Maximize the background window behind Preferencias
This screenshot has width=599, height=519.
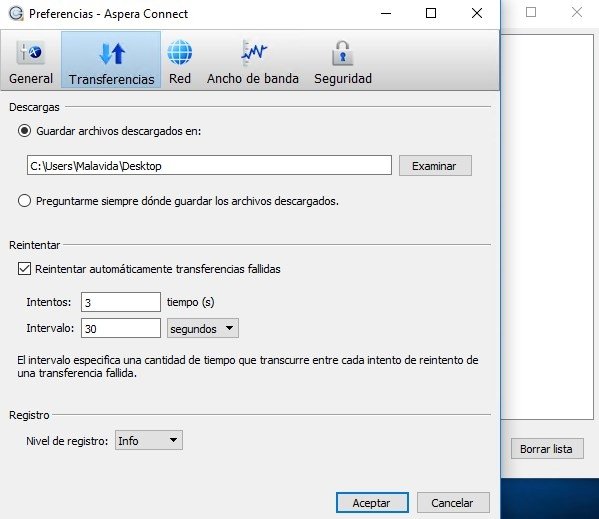[x=531, y=12]
